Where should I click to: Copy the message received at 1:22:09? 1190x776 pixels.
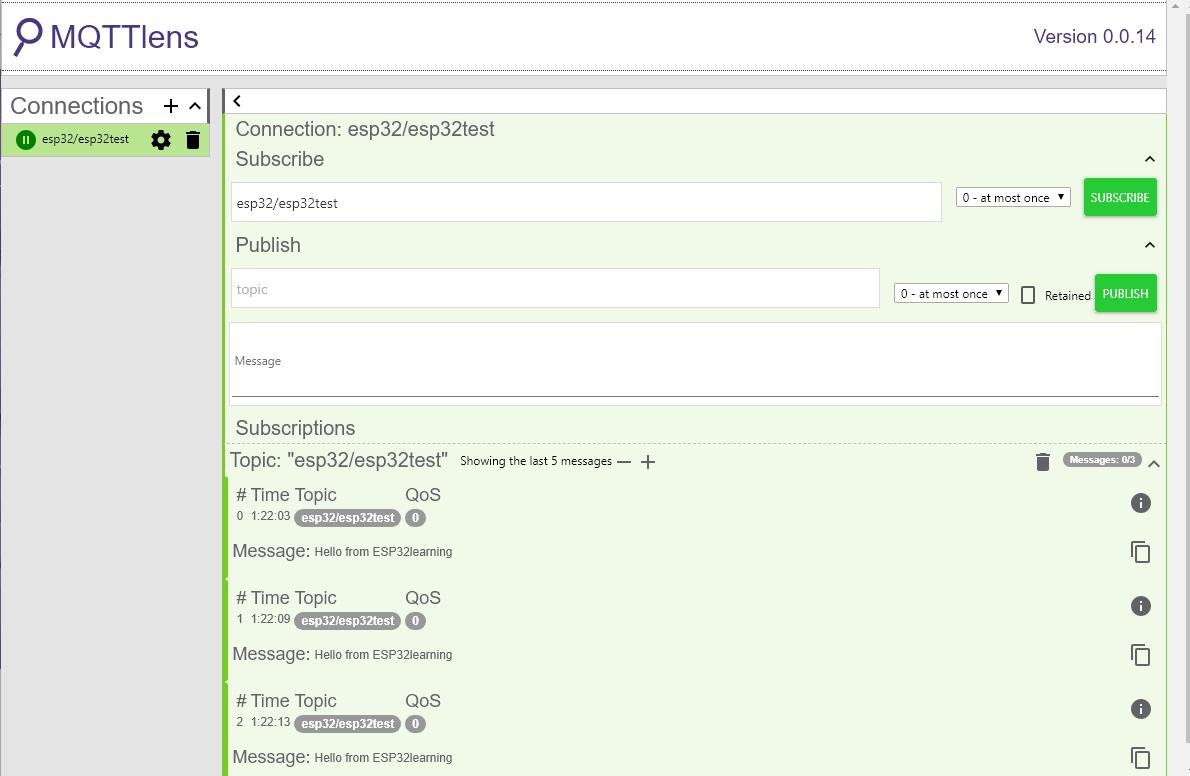tap(1140, 655)
